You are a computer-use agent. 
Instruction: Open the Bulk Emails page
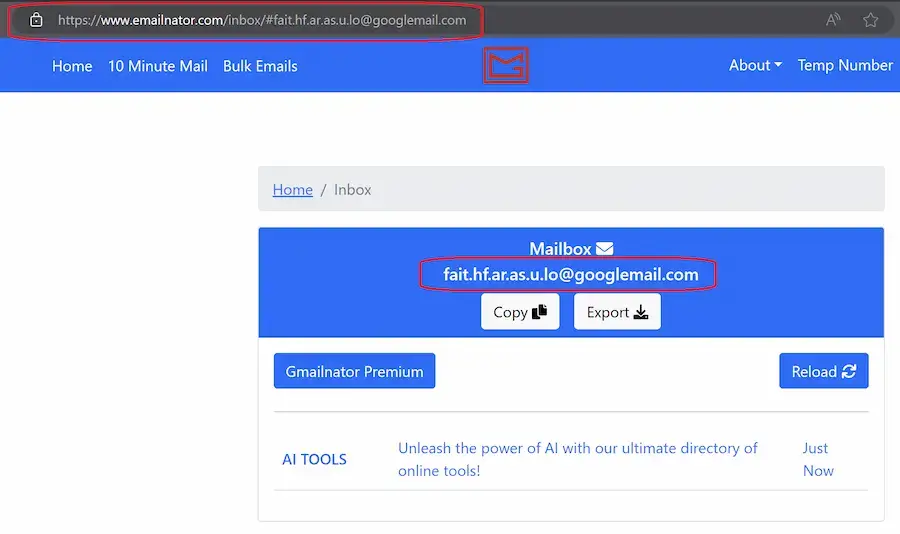260,66
